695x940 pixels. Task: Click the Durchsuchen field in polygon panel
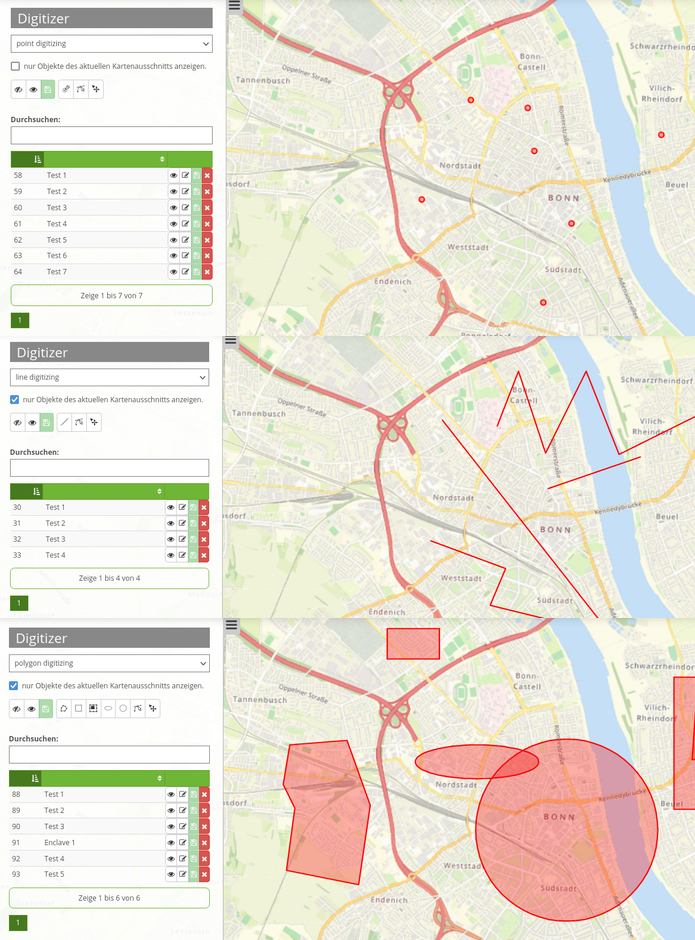click(x=109, y=754)
